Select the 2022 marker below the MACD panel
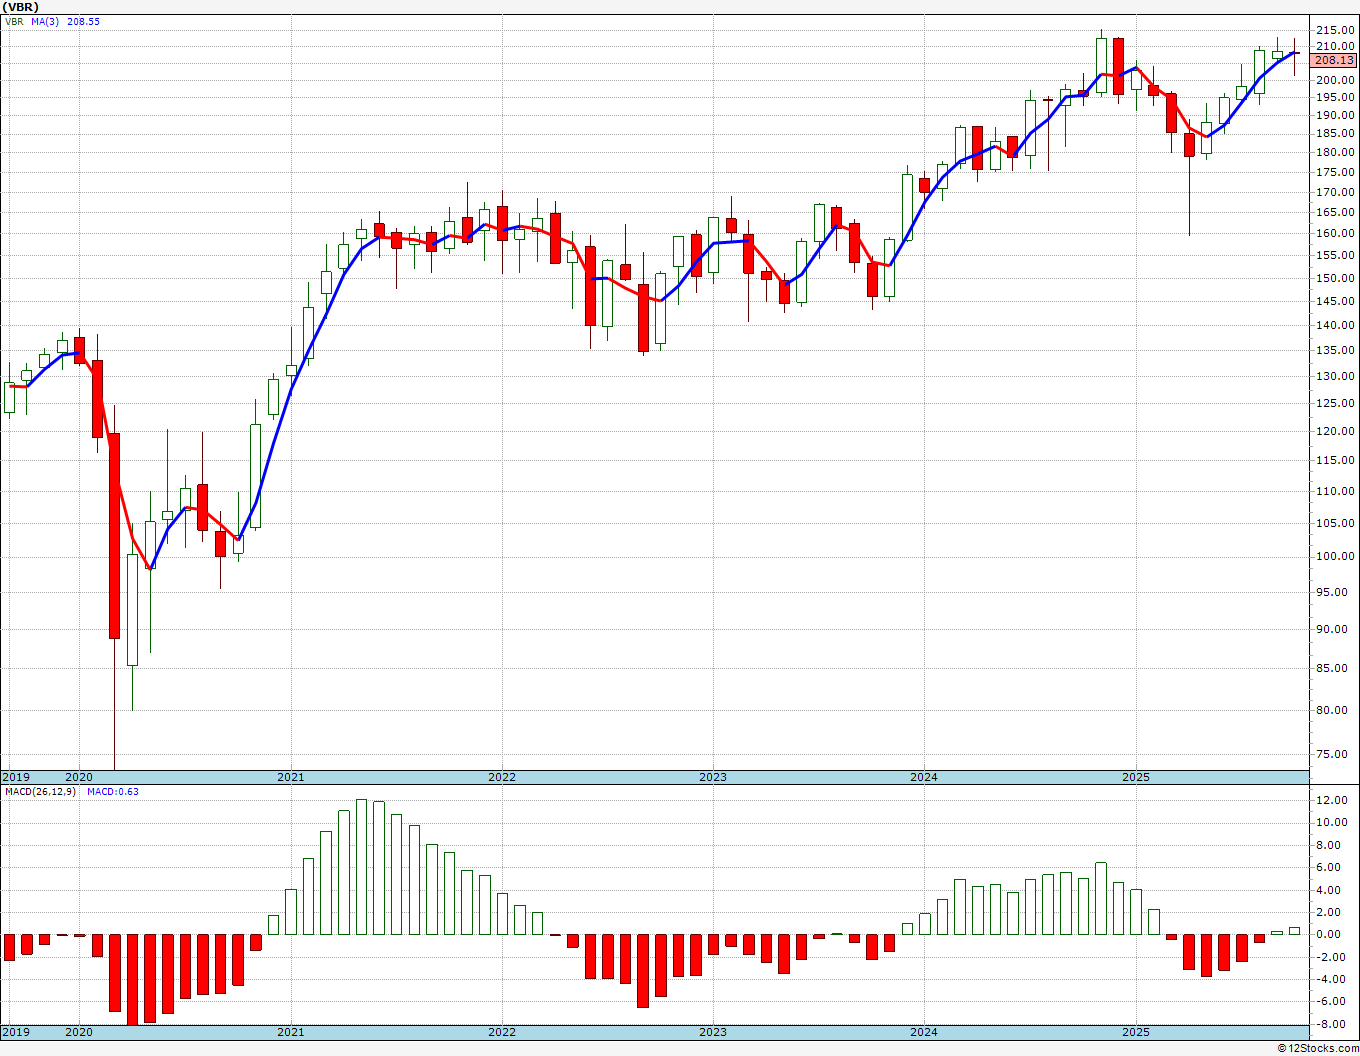The image size is (1360, 1056). click(x=501, y=1031)
